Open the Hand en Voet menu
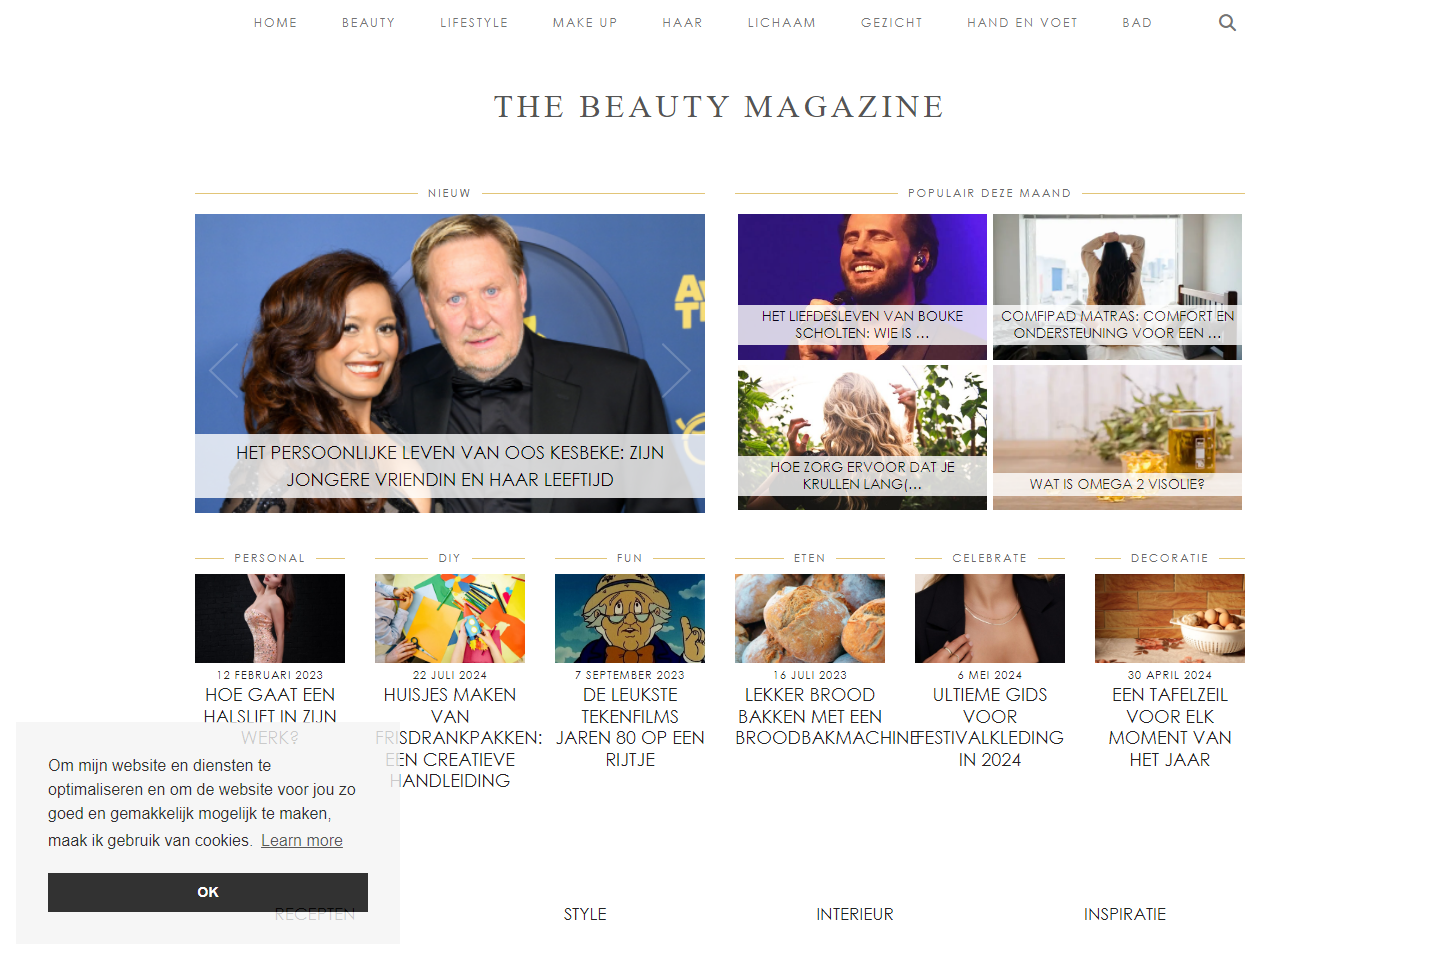Image resolution: width=1440 pixels, height=960 pixels. (x=1022, y=23)
